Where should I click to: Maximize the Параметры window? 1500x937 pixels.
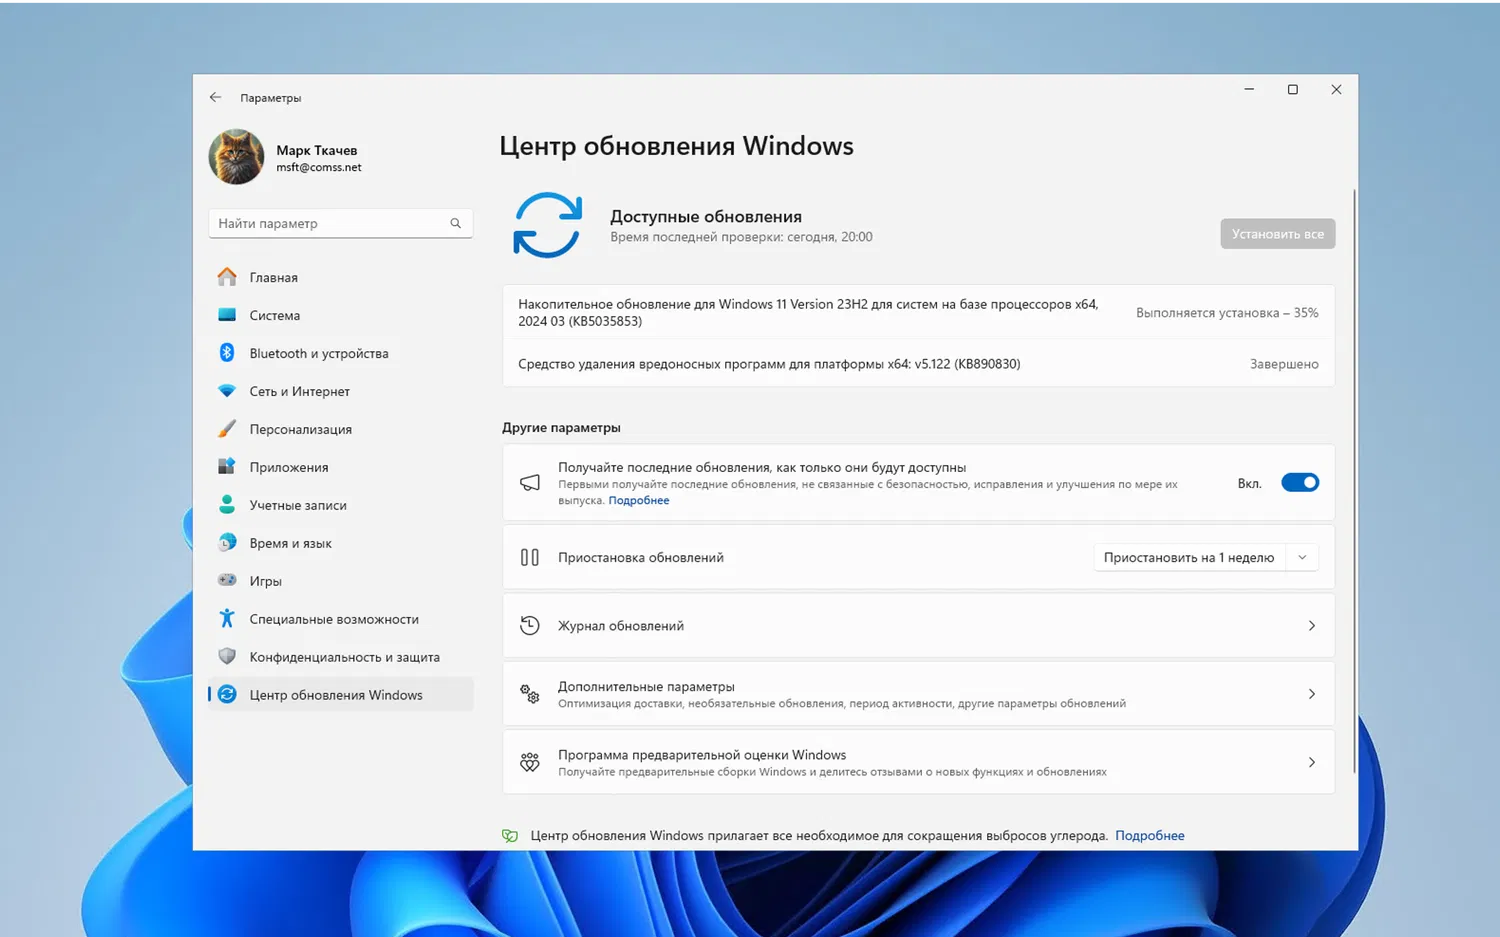pyautogui.click(x=1292, y=89)
